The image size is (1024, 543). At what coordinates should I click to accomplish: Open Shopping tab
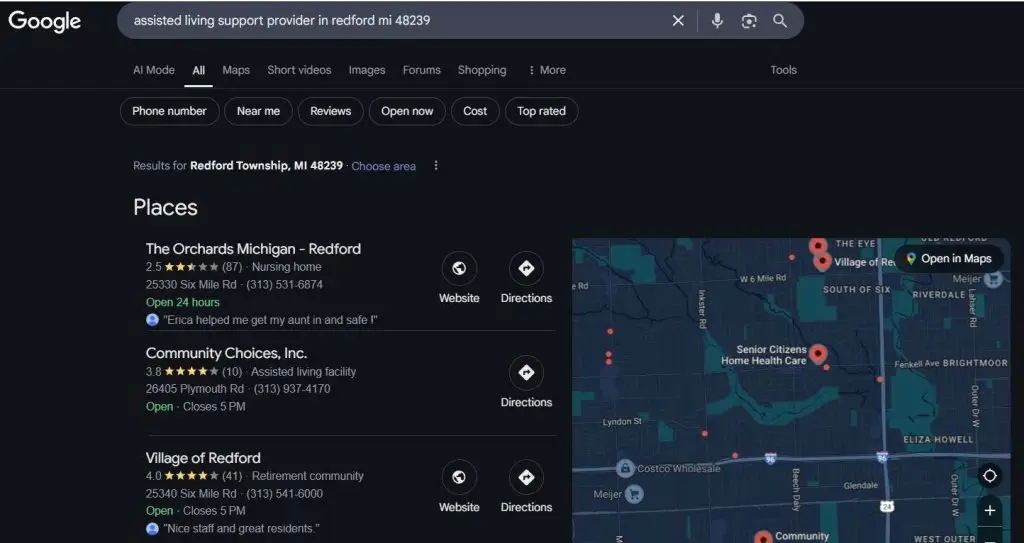pyautogui.click(x=482, y=70)
